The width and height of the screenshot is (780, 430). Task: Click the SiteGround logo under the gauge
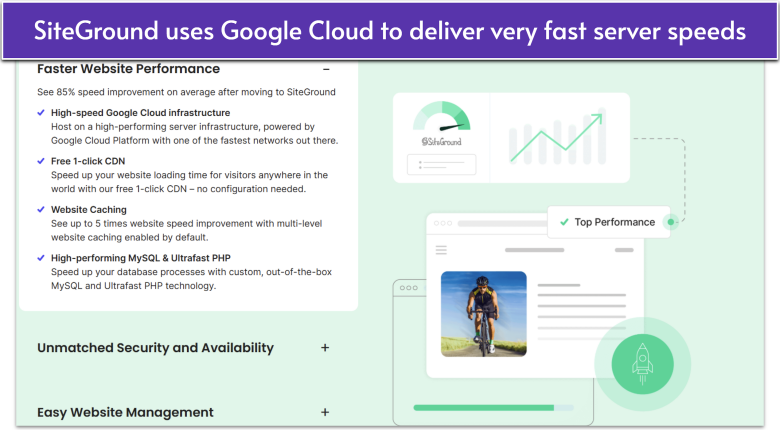pyautogui.click(x=442, y=142)
